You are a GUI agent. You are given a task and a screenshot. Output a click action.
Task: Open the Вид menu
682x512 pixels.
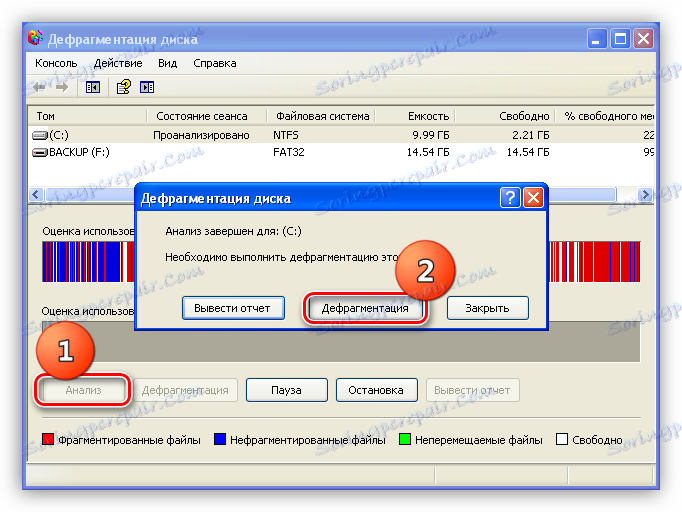[167, 64]
